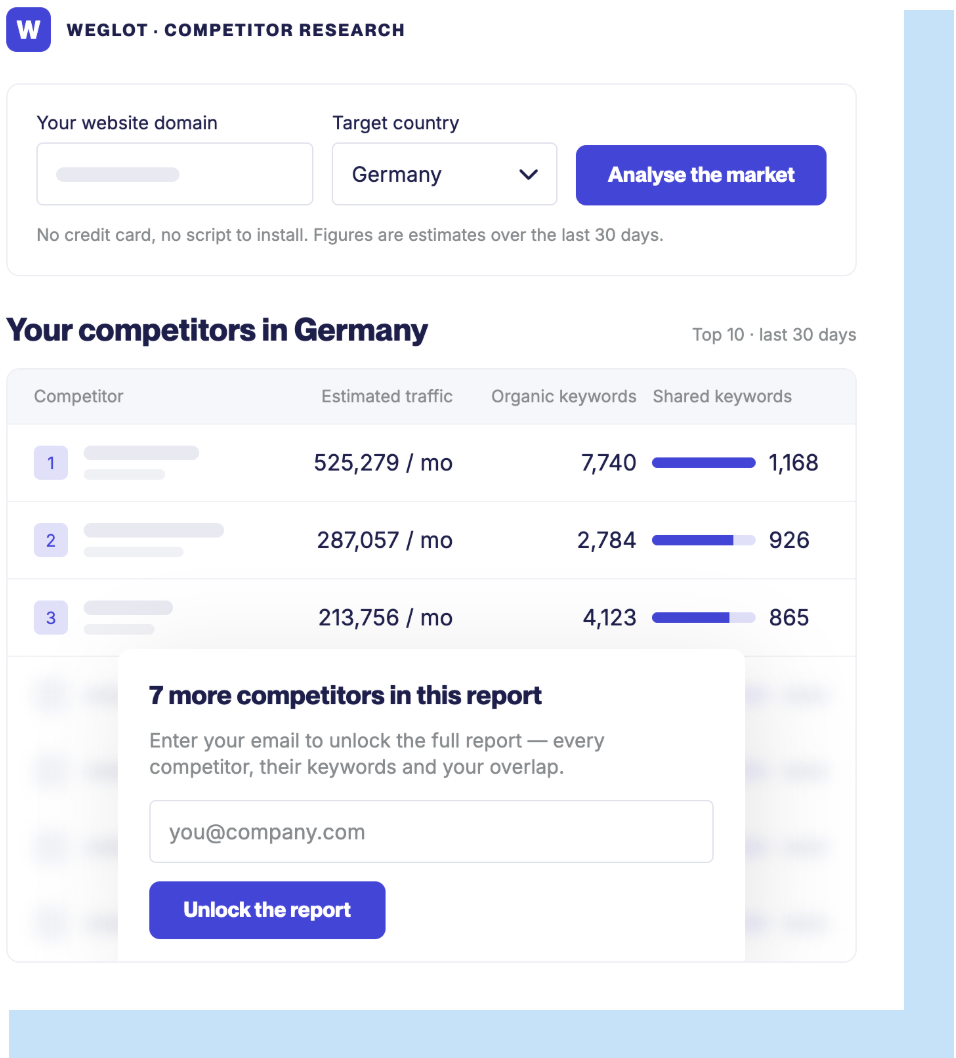Click the Enter your email to unlock description text

(x=376, y=754)
